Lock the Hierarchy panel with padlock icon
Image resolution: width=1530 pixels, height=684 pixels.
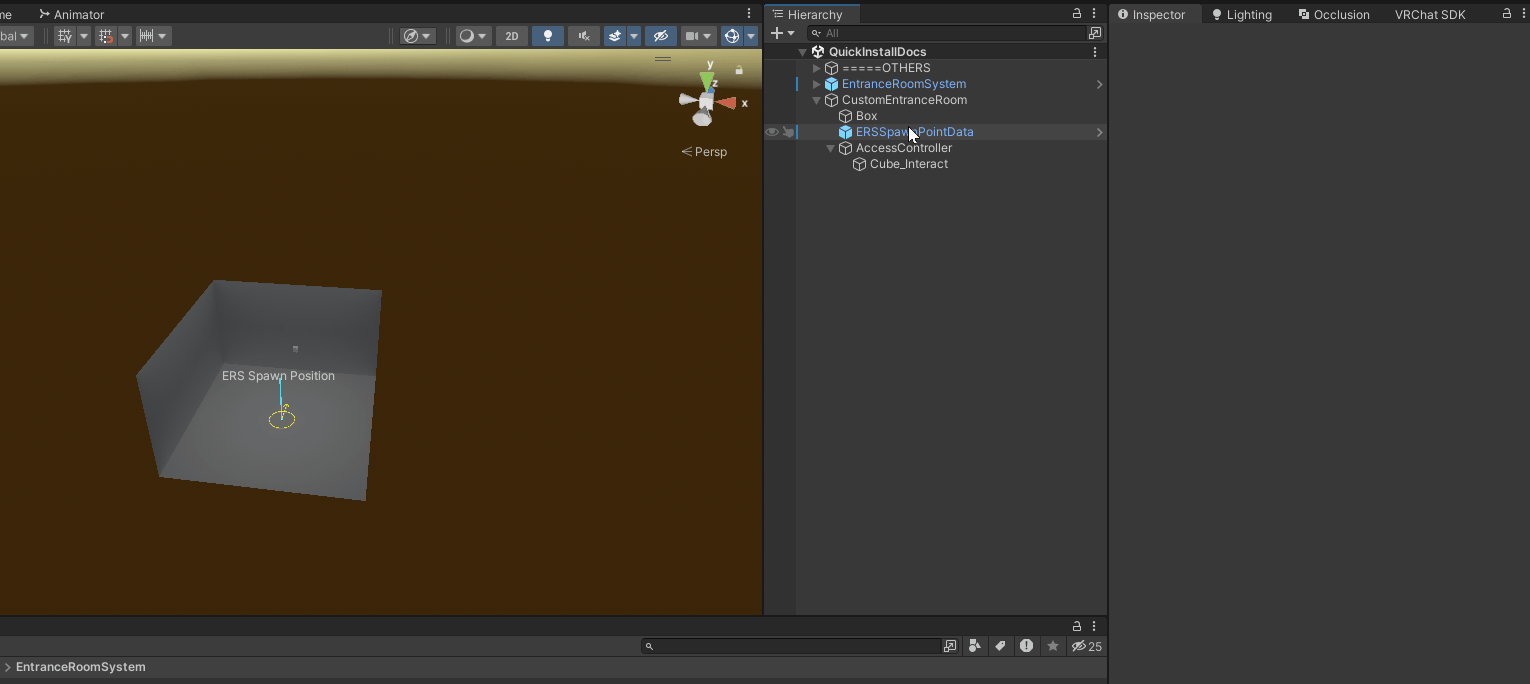(1077, 14)
